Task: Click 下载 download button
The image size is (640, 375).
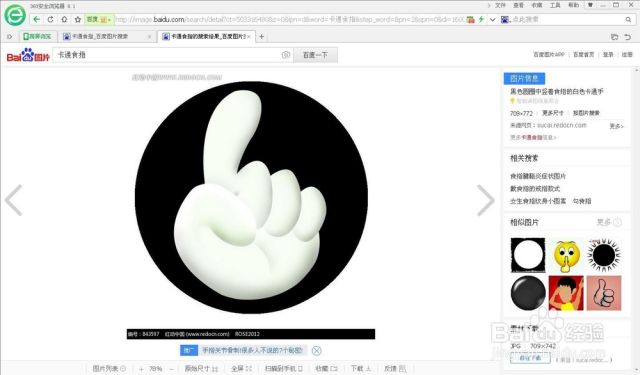Action: click(361, 368)
